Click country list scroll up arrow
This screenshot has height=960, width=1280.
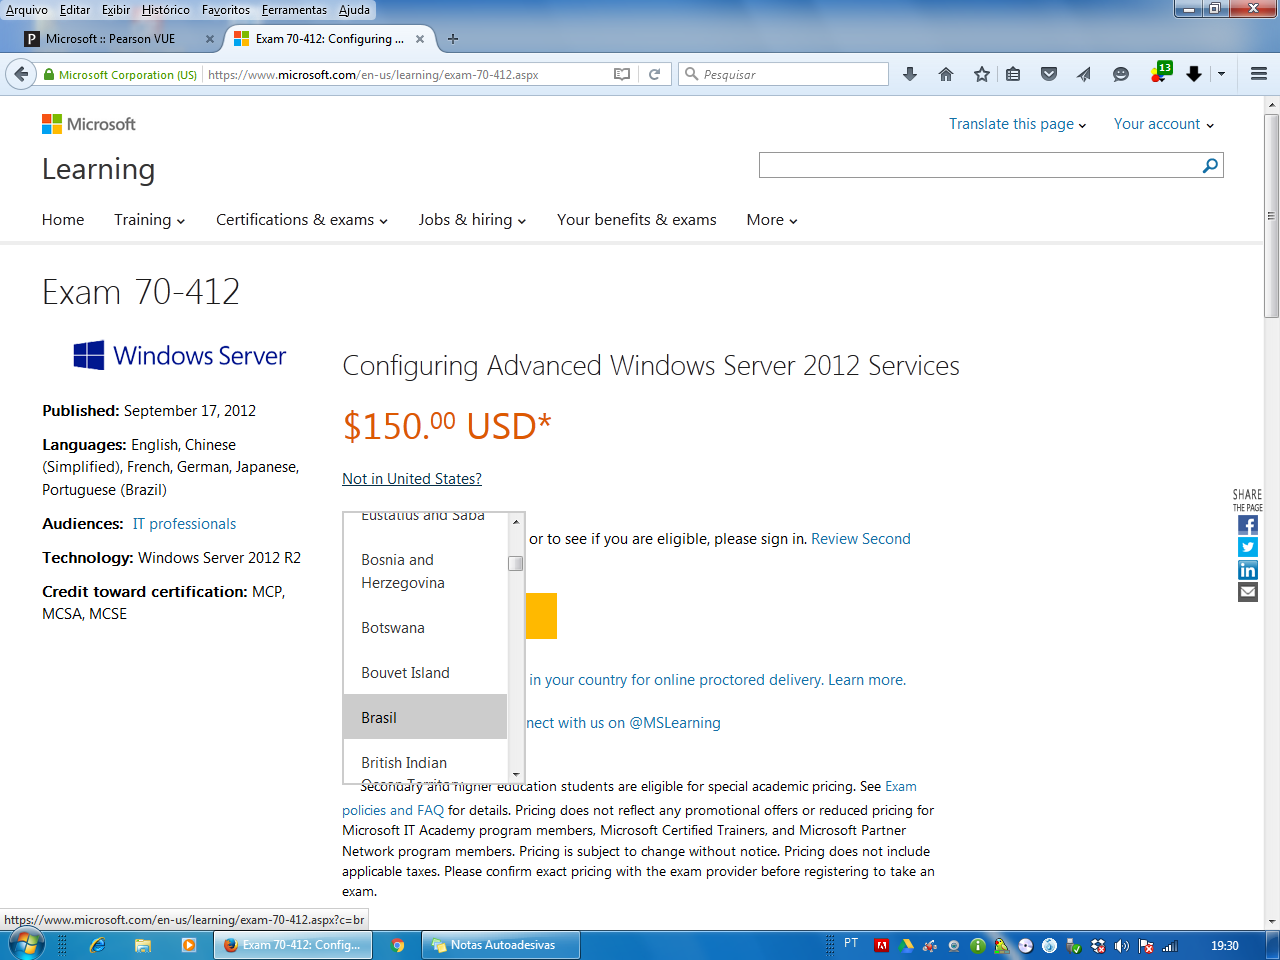click(516, 521)
